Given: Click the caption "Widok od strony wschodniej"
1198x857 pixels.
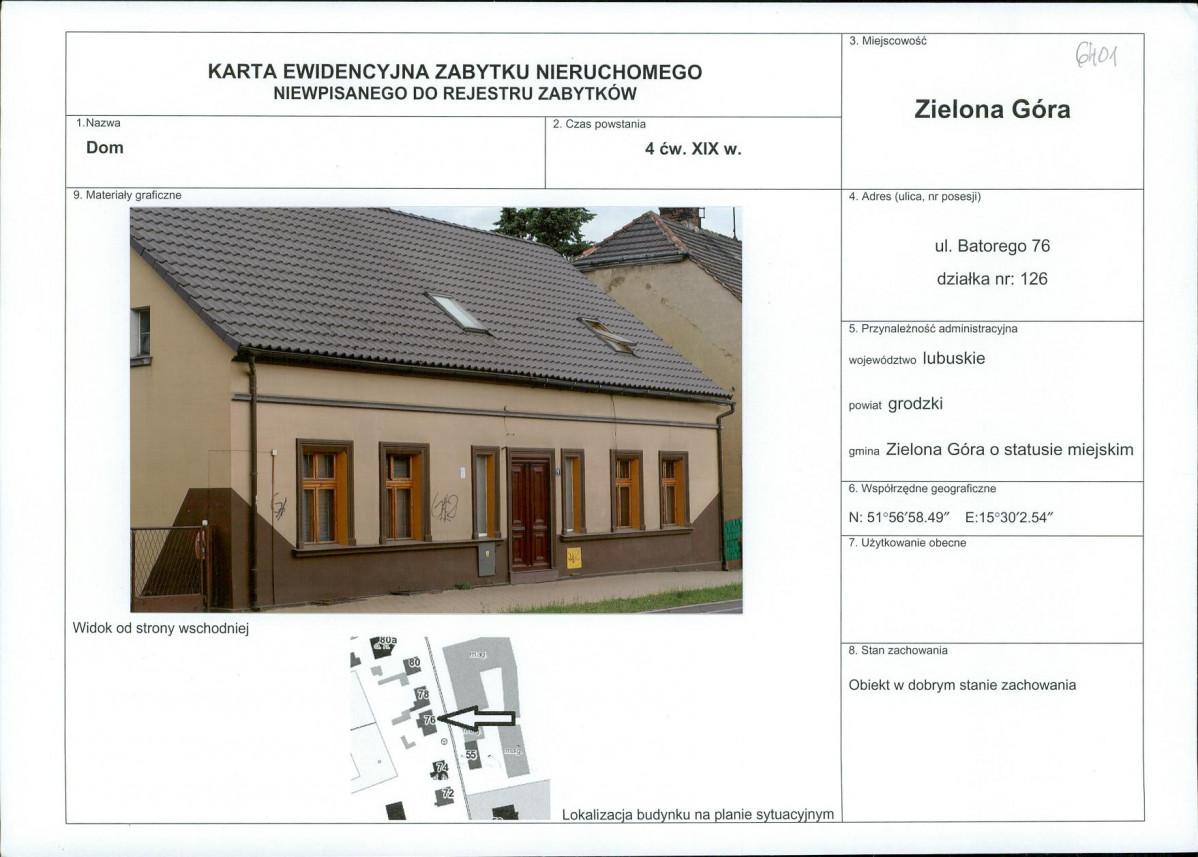Looking at the screenshot, I should 160,629.
